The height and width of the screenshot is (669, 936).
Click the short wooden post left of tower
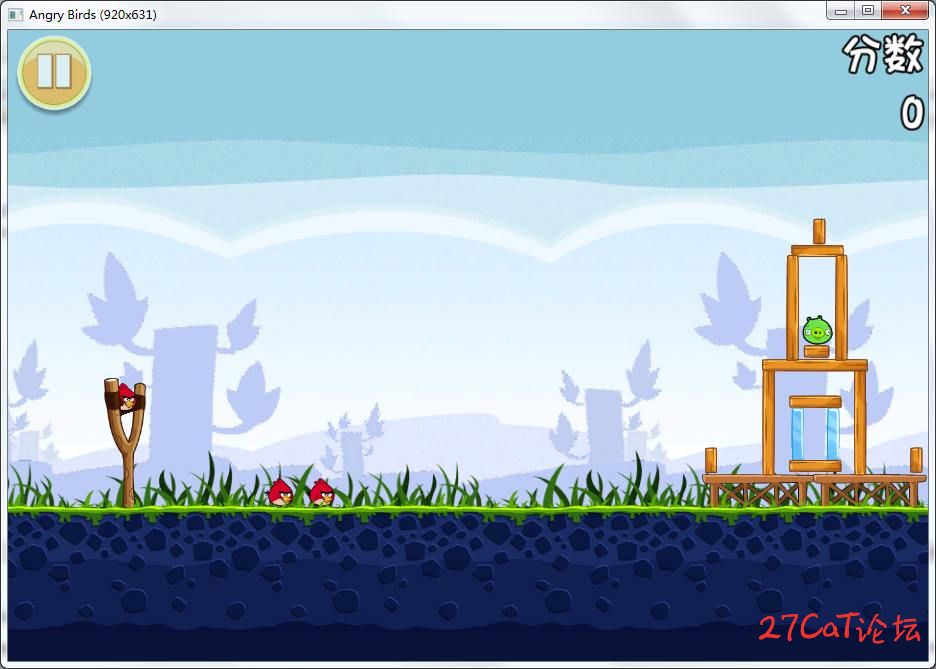tap(710, 461)
